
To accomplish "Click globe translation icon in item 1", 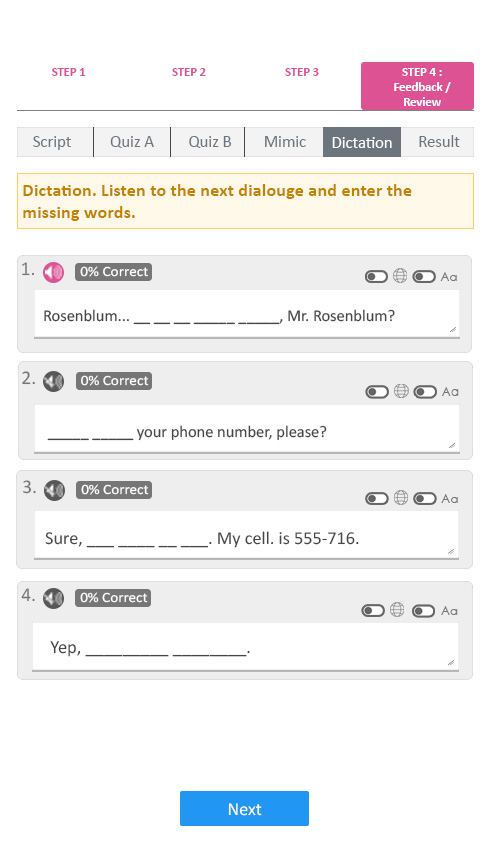I will [400, 276].
